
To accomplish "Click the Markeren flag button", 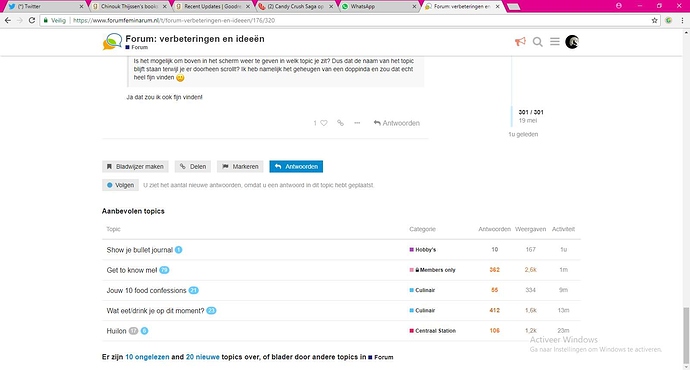I will click(240, 167).
